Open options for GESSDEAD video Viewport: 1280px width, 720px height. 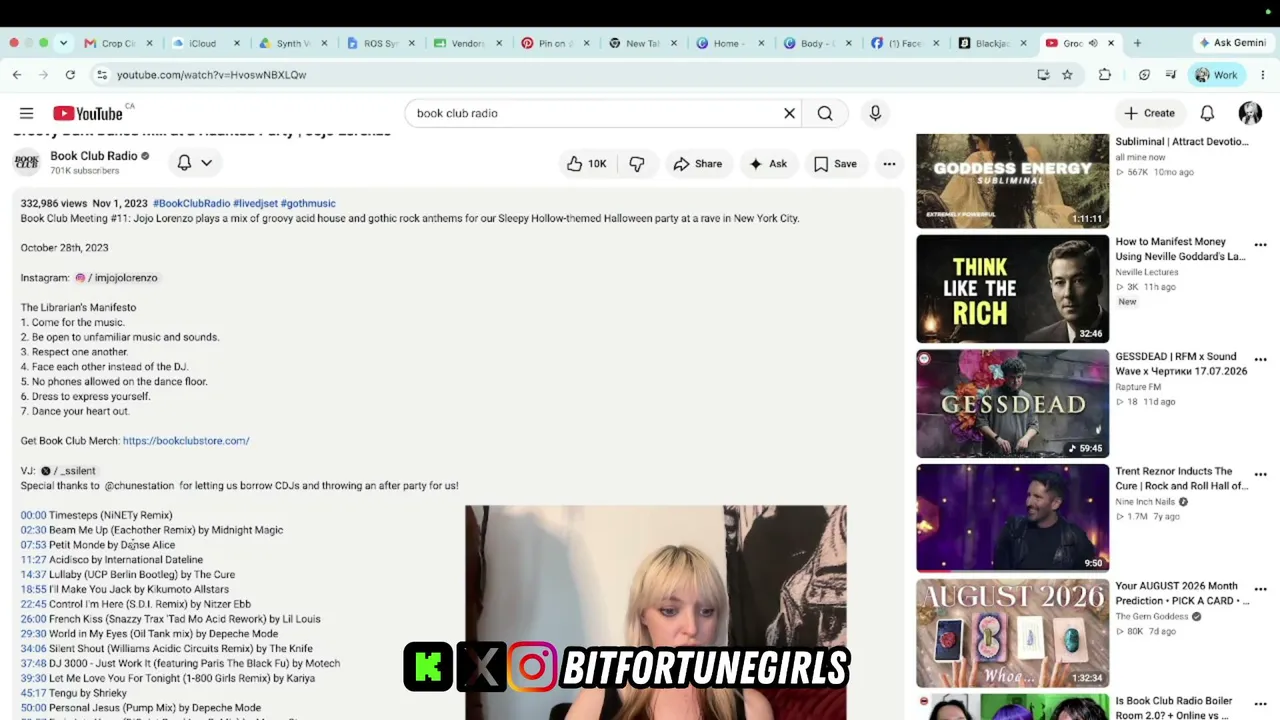[x=1260, y=360]
